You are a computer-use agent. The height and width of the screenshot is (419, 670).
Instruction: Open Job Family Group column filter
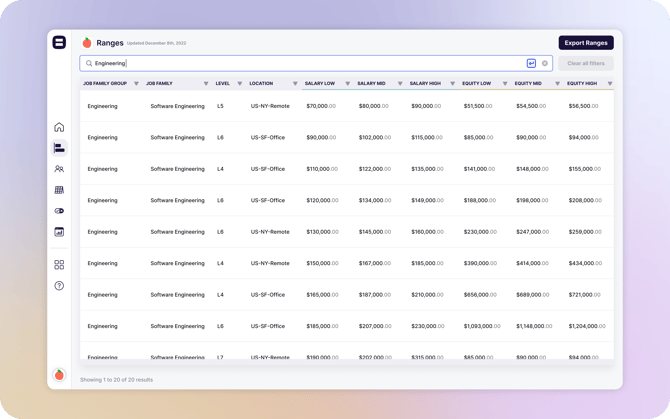point(136,83)
